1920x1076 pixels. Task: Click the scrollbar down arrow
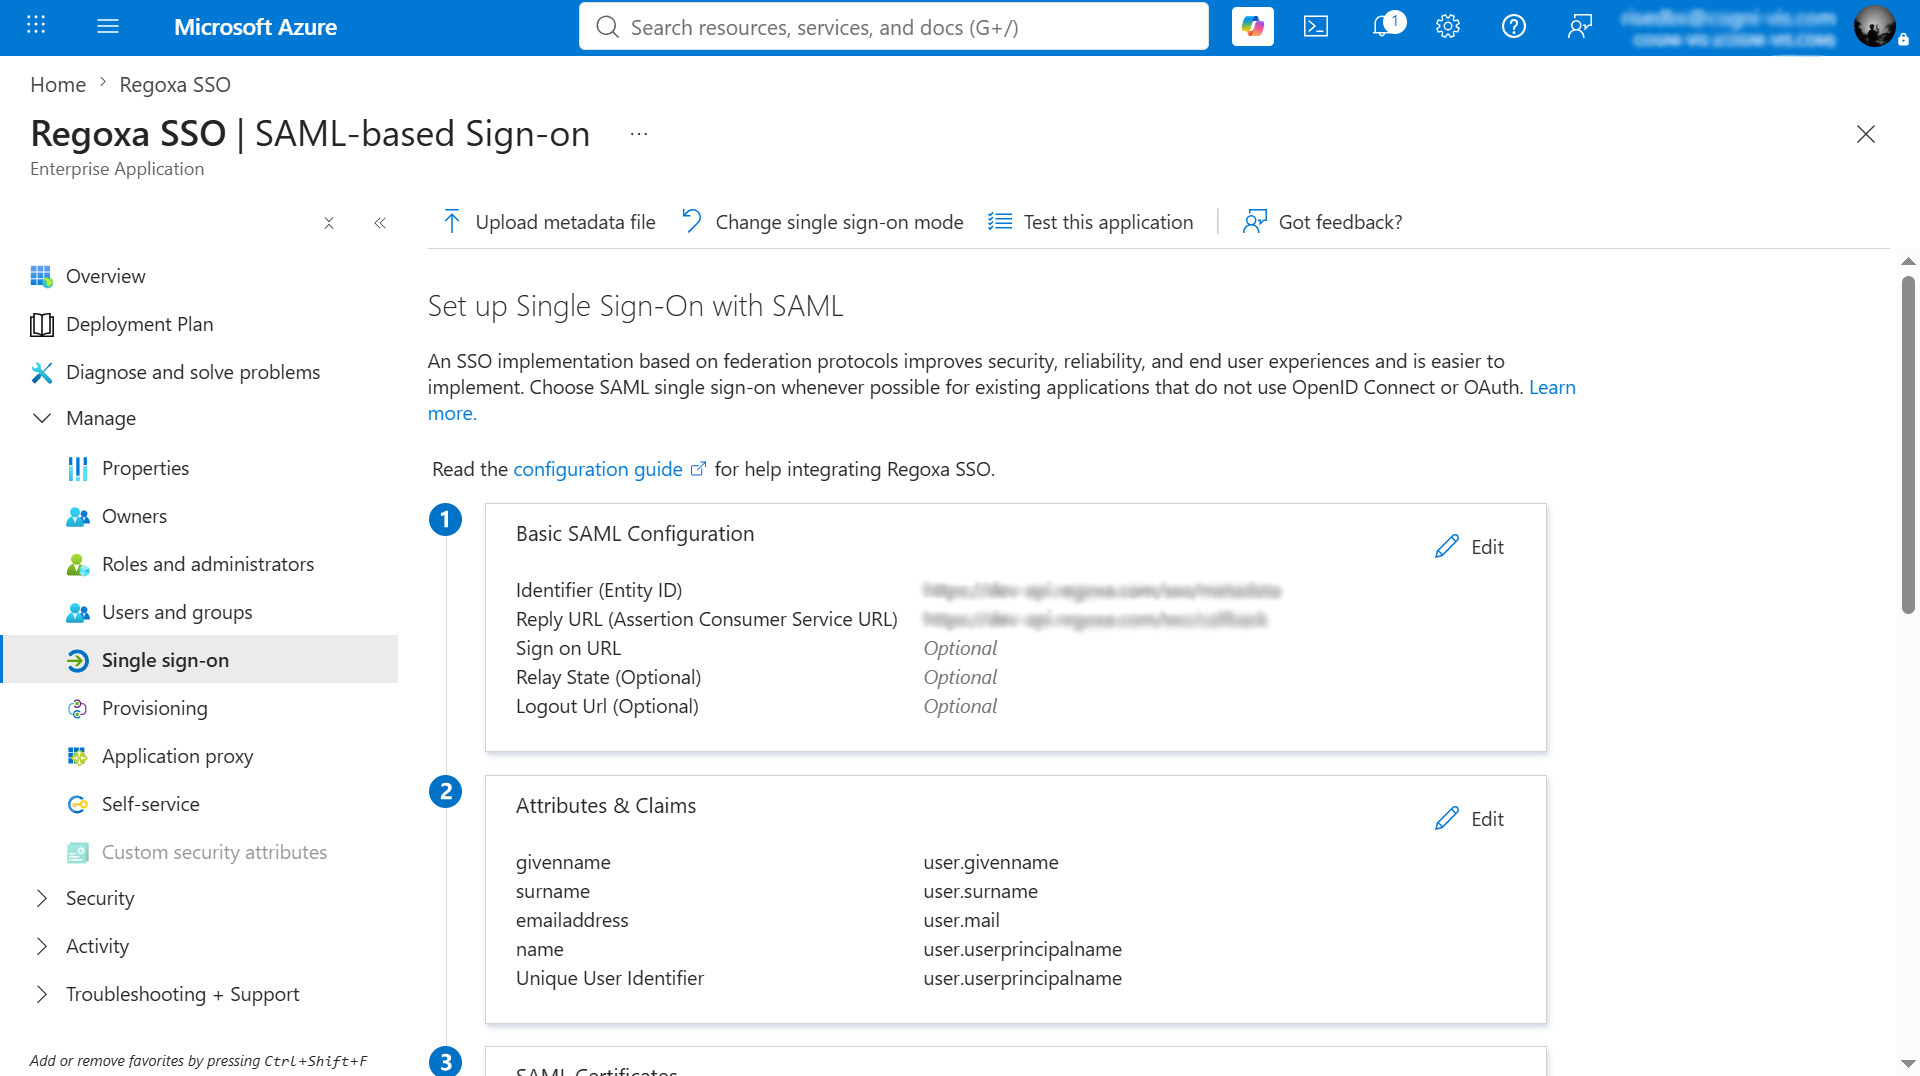(1908, 1064)
